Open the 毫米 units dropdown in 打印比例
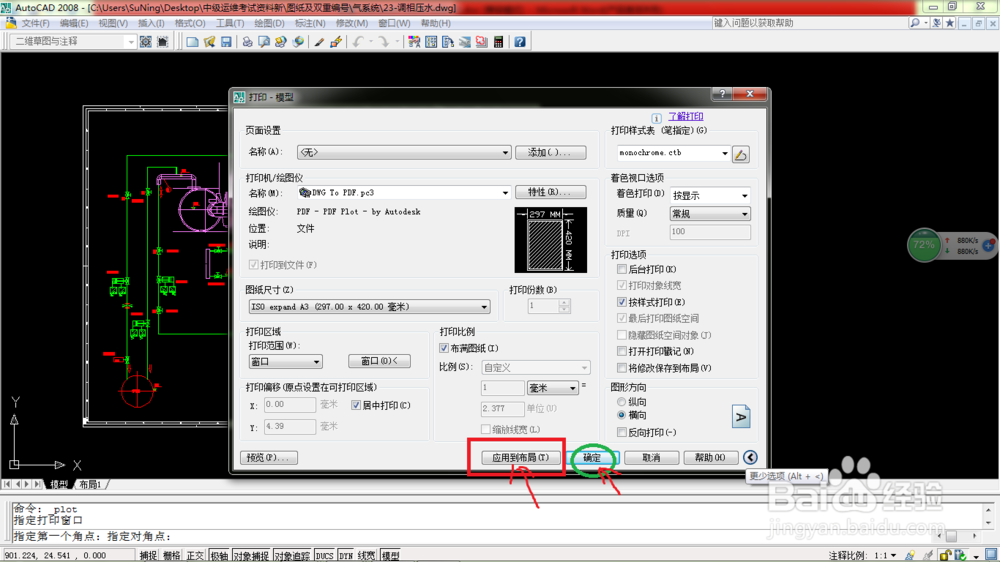The height and width of the screenshot is (562, 1000). pos(552,388)
